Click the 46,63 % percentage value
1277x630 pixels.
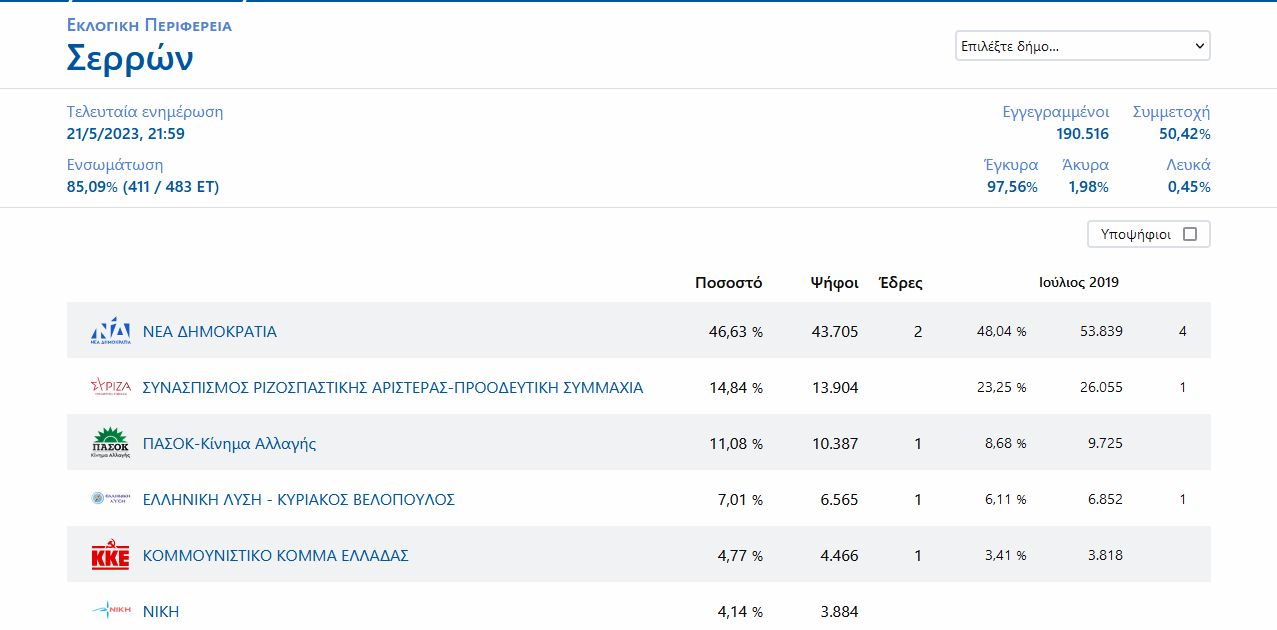coord(736,332)
